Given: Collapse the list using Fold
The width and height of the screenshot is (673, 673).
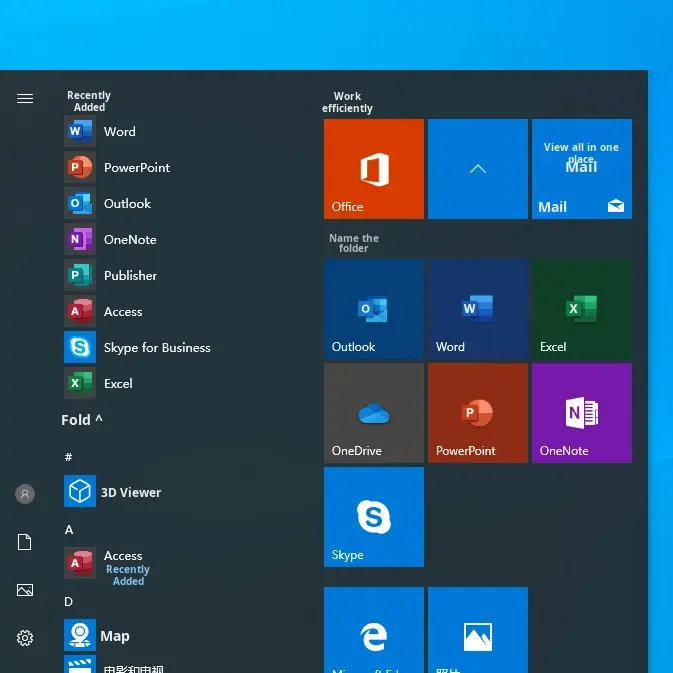Looking at the screenshot, I should (x=82, y=420).
